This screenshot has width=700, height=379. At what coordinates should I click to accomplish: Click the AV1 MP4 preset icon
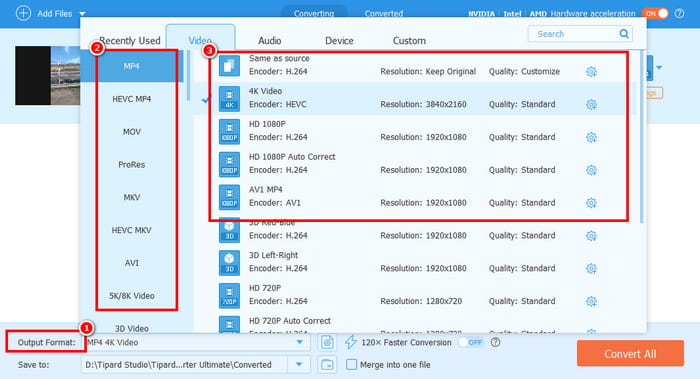pos(229,197)
